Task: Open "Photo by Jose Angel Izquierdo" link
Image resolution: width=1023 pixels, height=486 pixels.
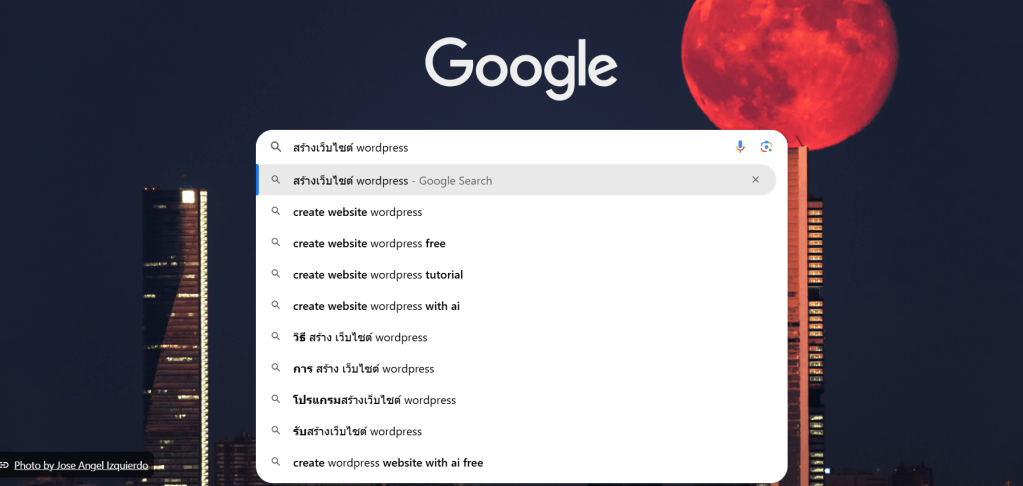Action: pyautogui.click(x=81, y=465)
